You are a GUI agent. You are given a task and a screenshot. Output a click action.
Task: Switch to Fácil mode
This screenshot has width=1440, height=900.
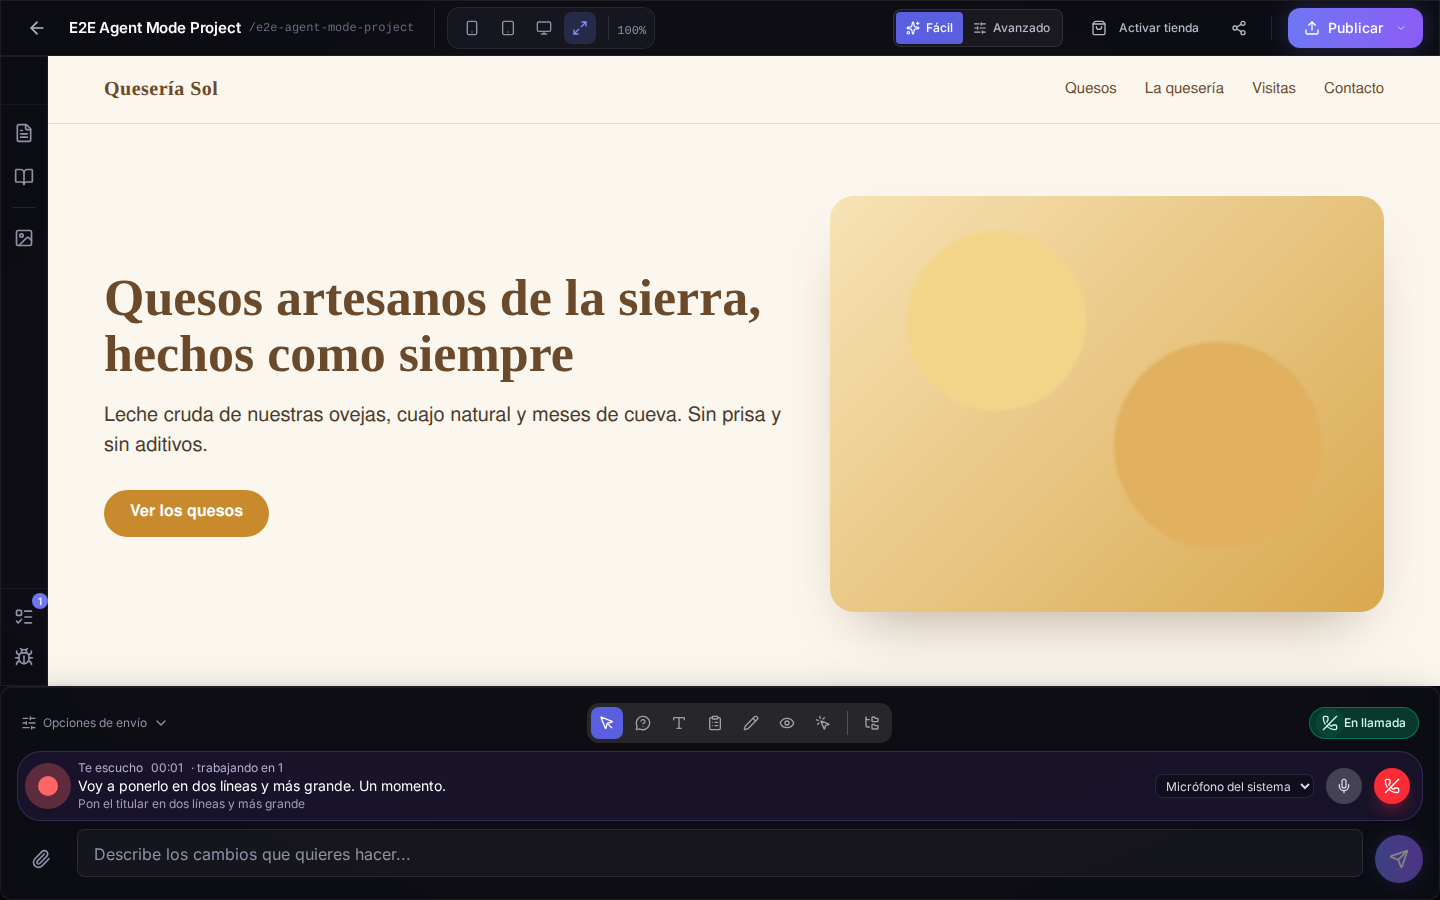(x=929, y=28)
